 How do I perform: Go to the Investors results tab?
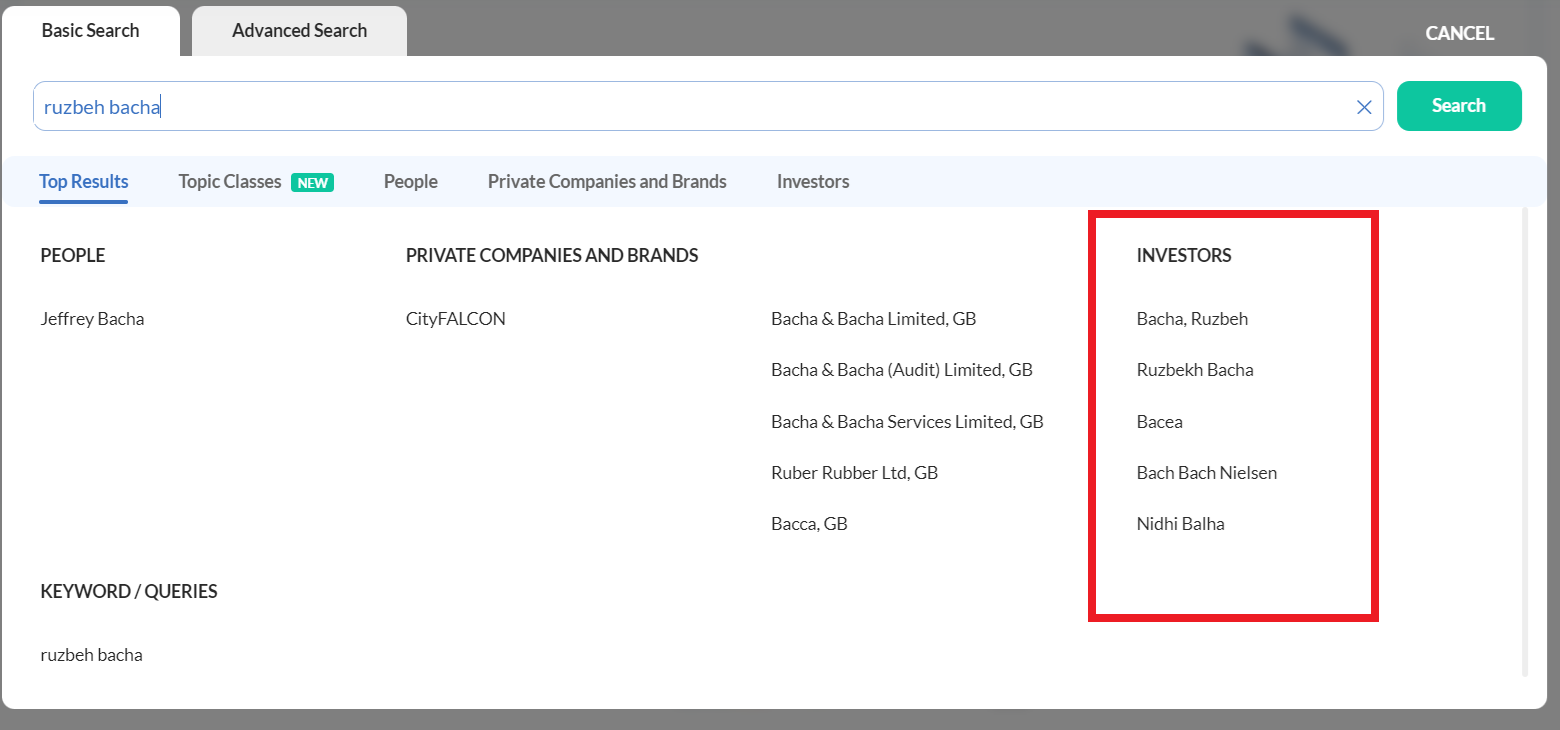812,182
